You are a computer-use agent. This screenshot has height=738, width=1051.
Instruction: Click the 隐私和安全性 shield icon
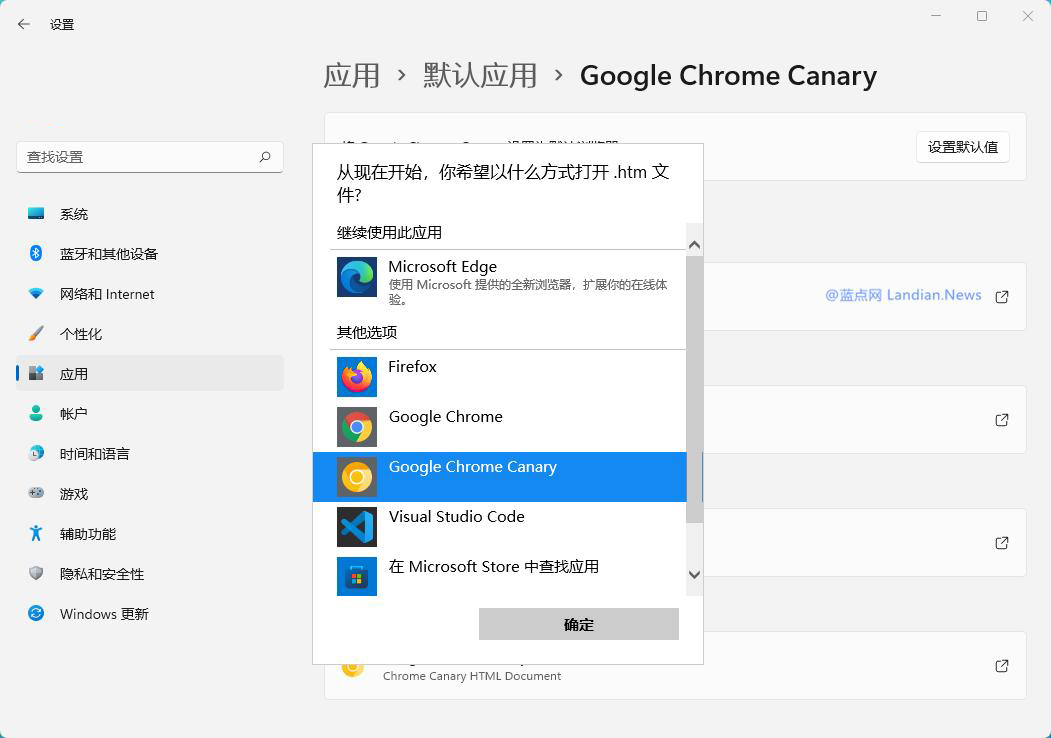(x=36, y=573)
